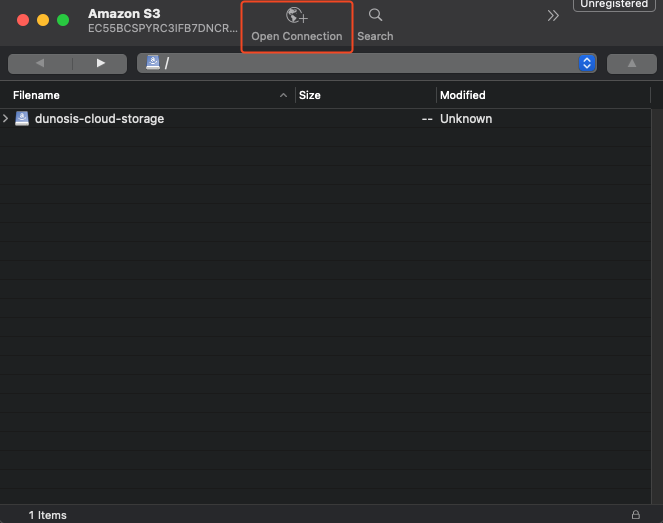Image resolution: width=663 pixels, height=523 pixels.
Task: Click the Search magnifier icon in toolbar
Action: coord(375,16)
